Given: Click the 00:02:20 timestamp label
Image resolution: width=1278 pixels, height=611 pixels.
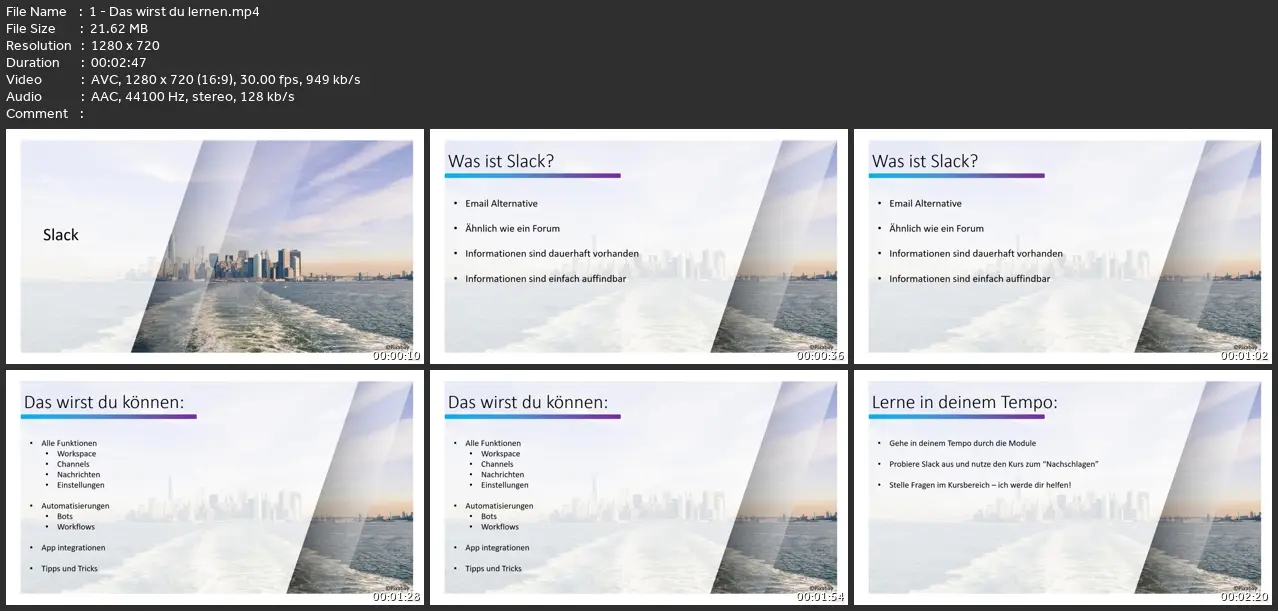Looking at the screenshot, I should 1245,597.
